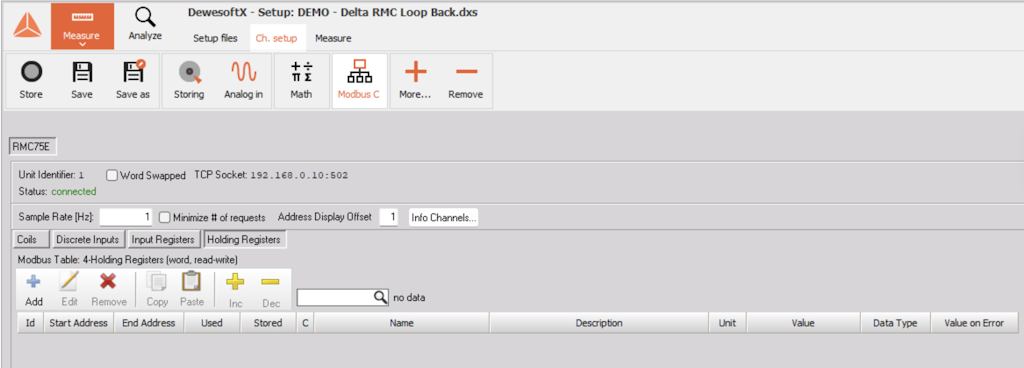Click the Stored column header
The width and height of the screenshot is (1024, 368).
tap(268, 323)
